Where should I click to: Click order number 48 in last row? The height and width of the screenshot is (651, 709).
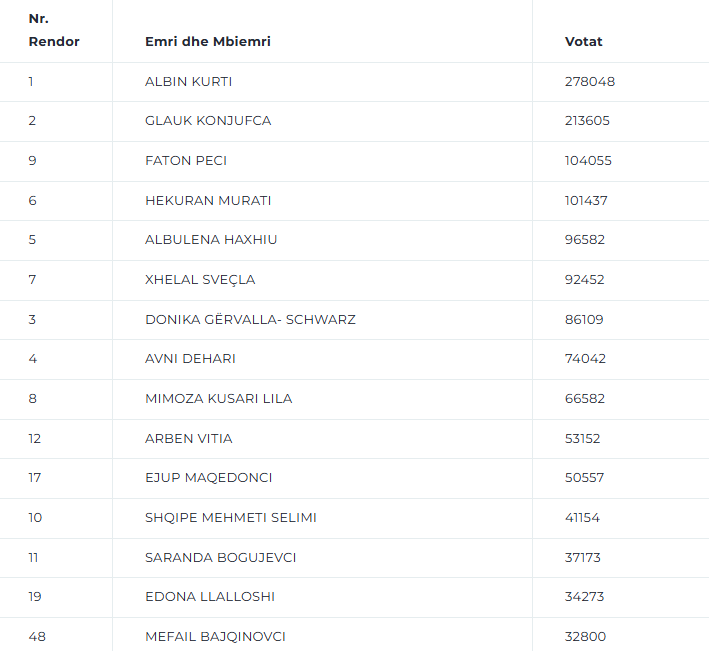pos(37,637)
